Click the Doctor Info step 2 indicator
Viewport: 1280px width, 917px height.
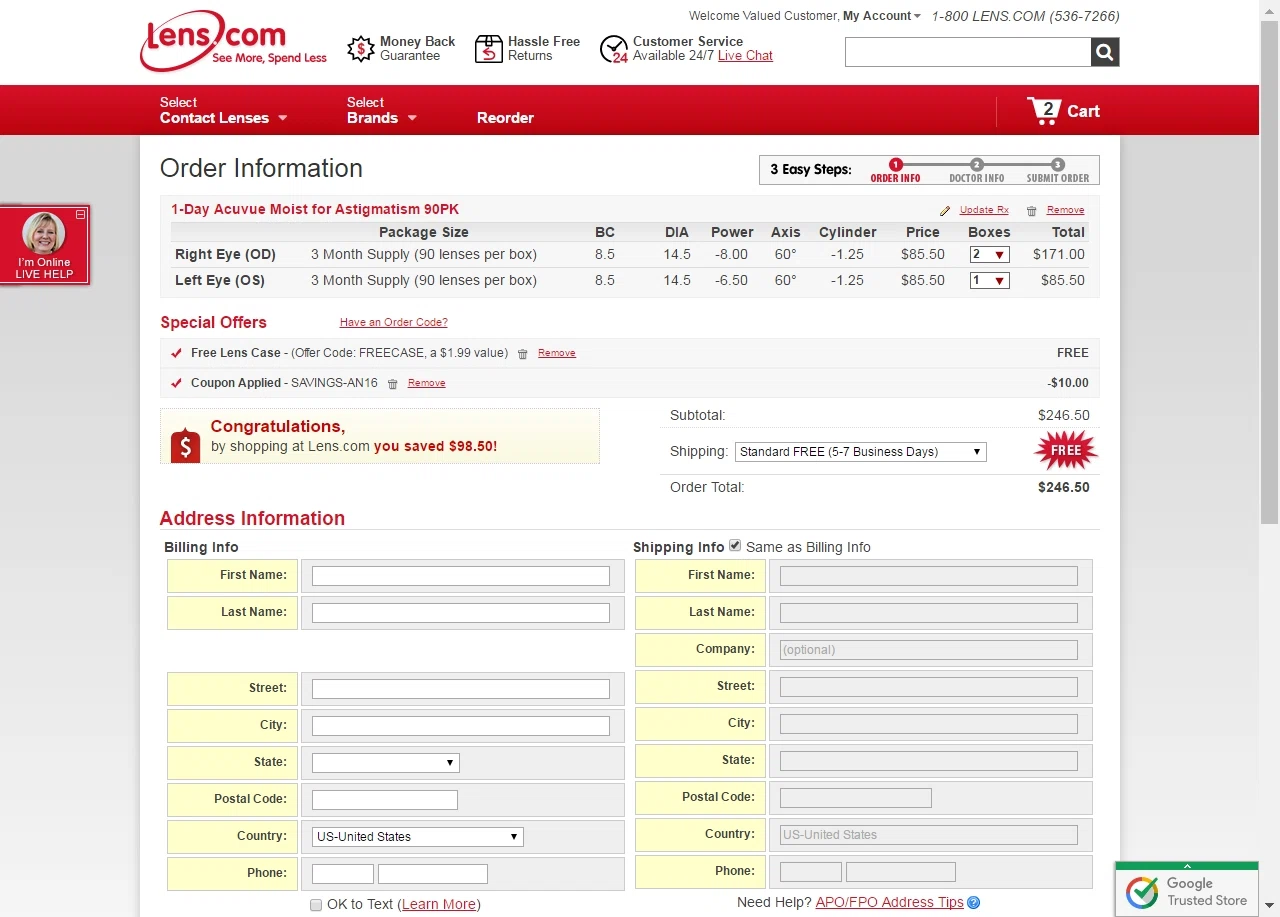(977, 170)
